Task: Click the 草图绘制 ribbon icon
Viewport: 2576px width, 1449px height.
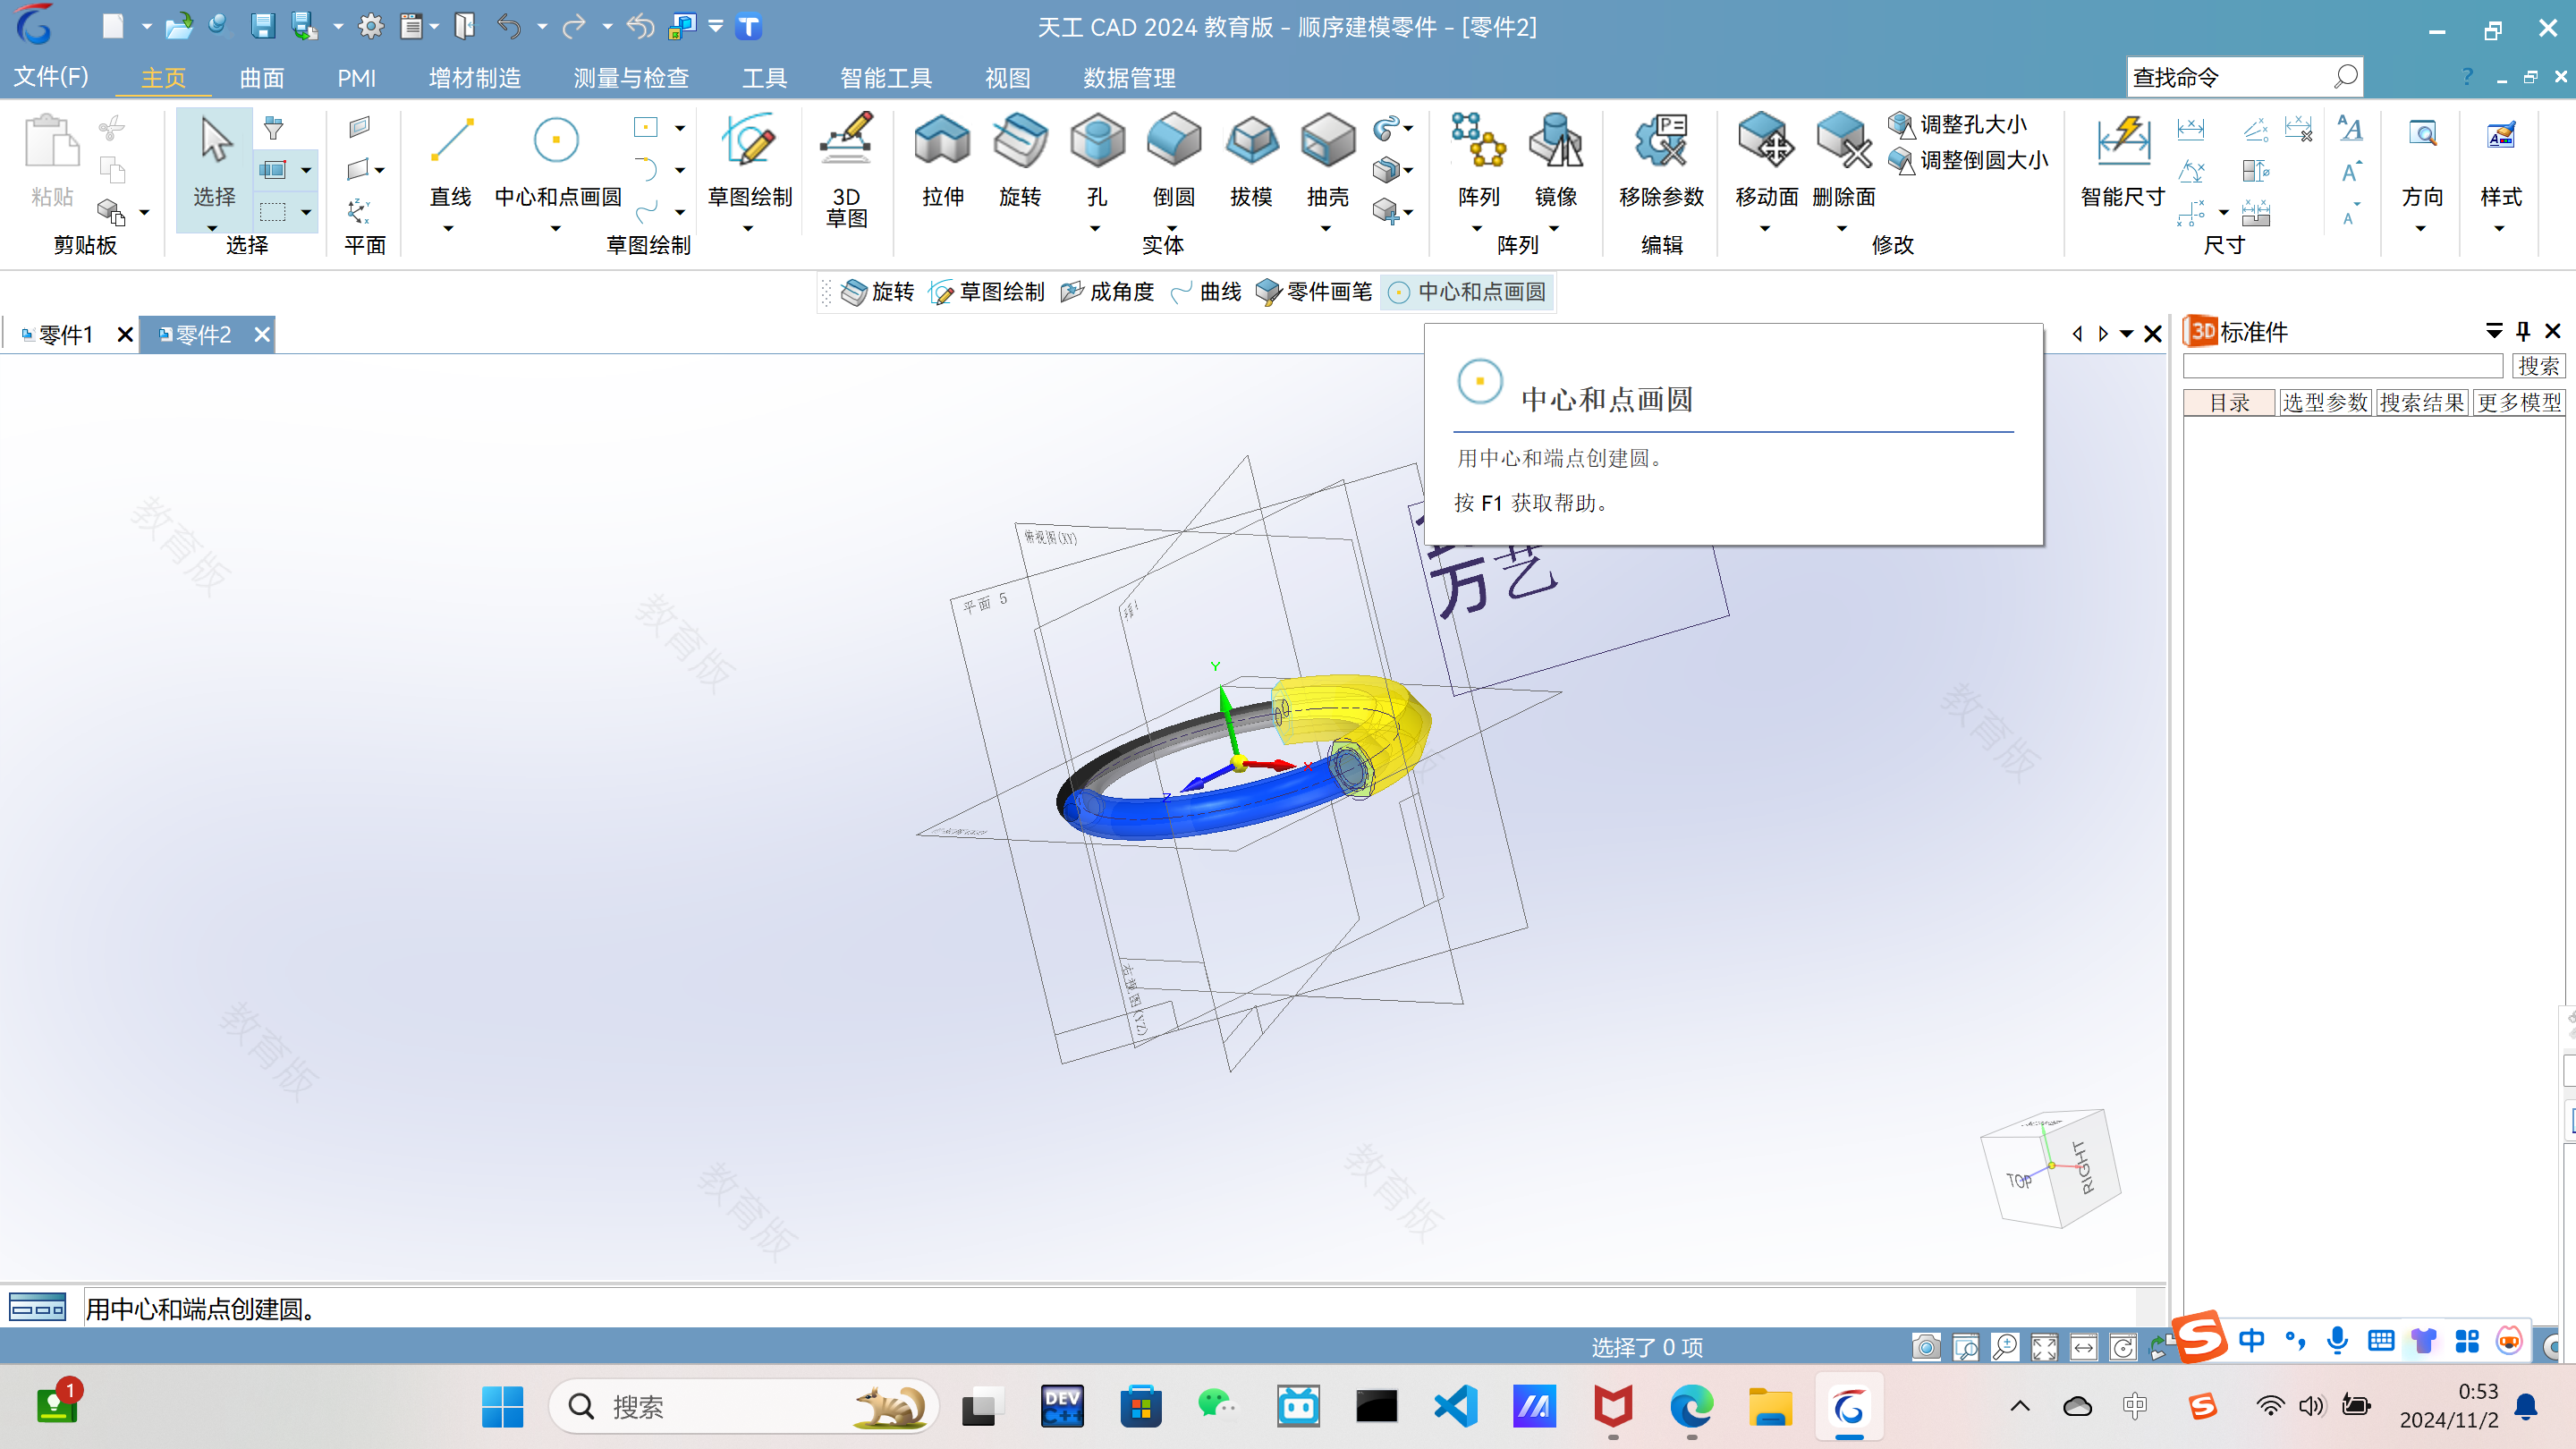Action: (749, 140)
